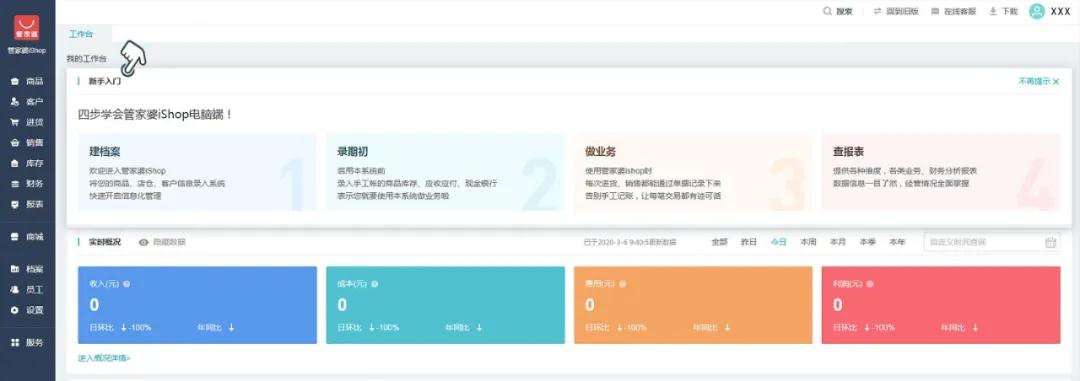Follow the 进入概况详情 link
This screenshot has width=1080, height=381.
104,358
